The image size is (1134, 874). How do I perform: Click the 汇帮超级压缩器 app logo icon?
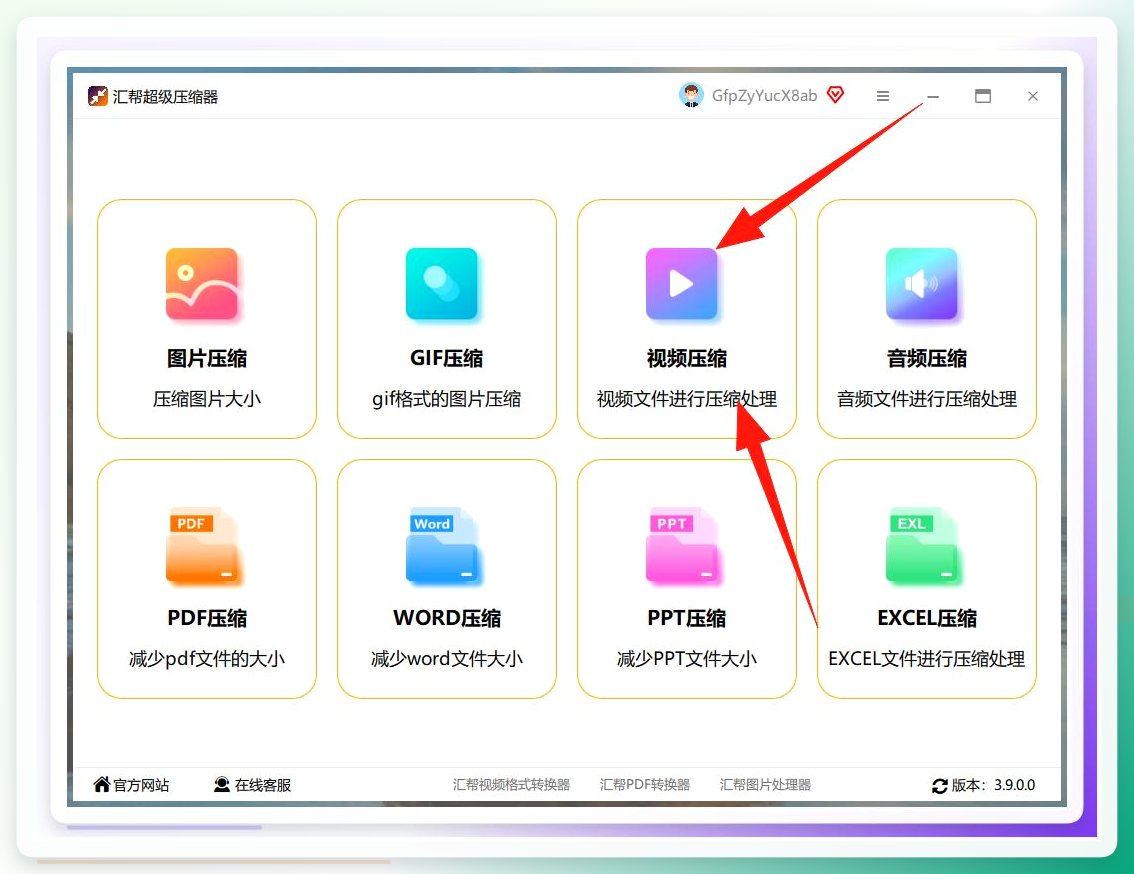coord(98,96)
